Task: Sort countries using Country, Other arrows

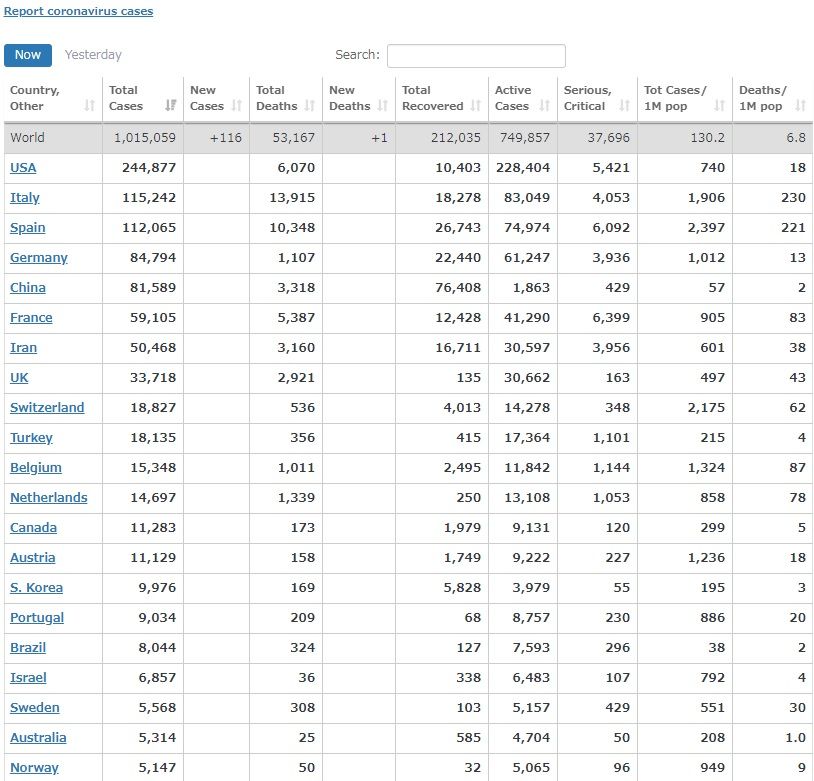Action: [90, 106]
